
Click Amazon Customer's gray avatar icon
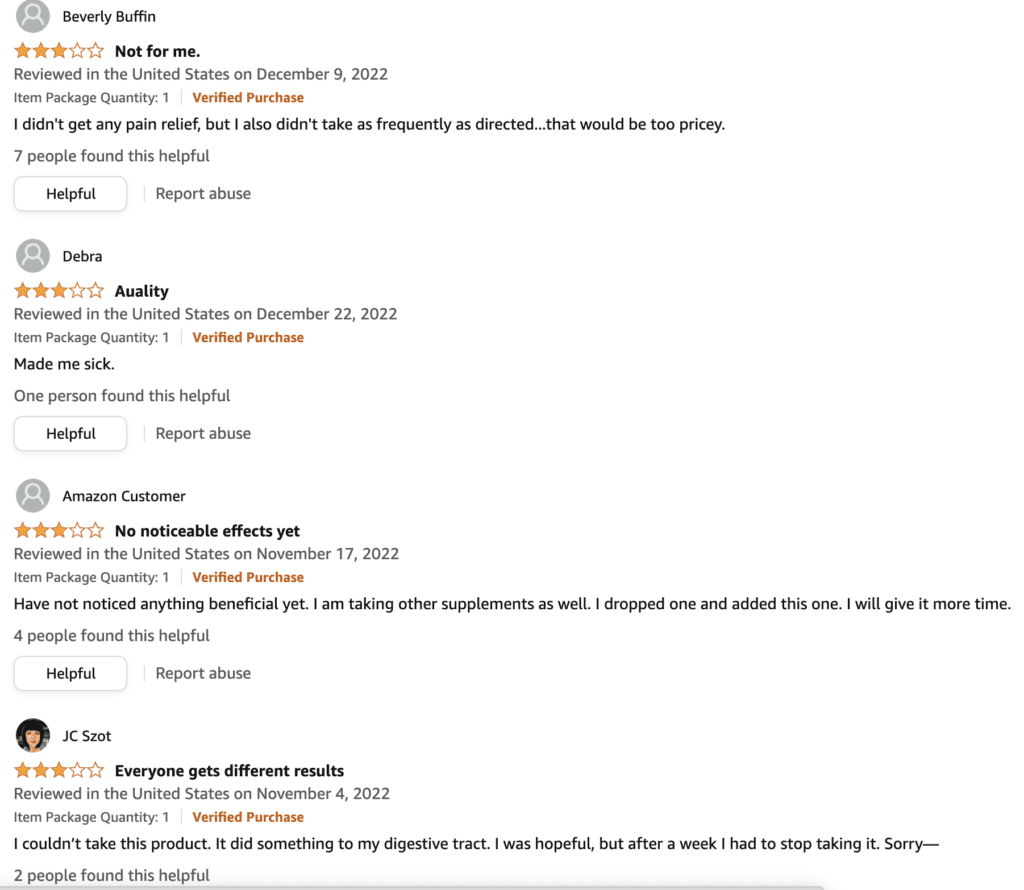[33, 496]
